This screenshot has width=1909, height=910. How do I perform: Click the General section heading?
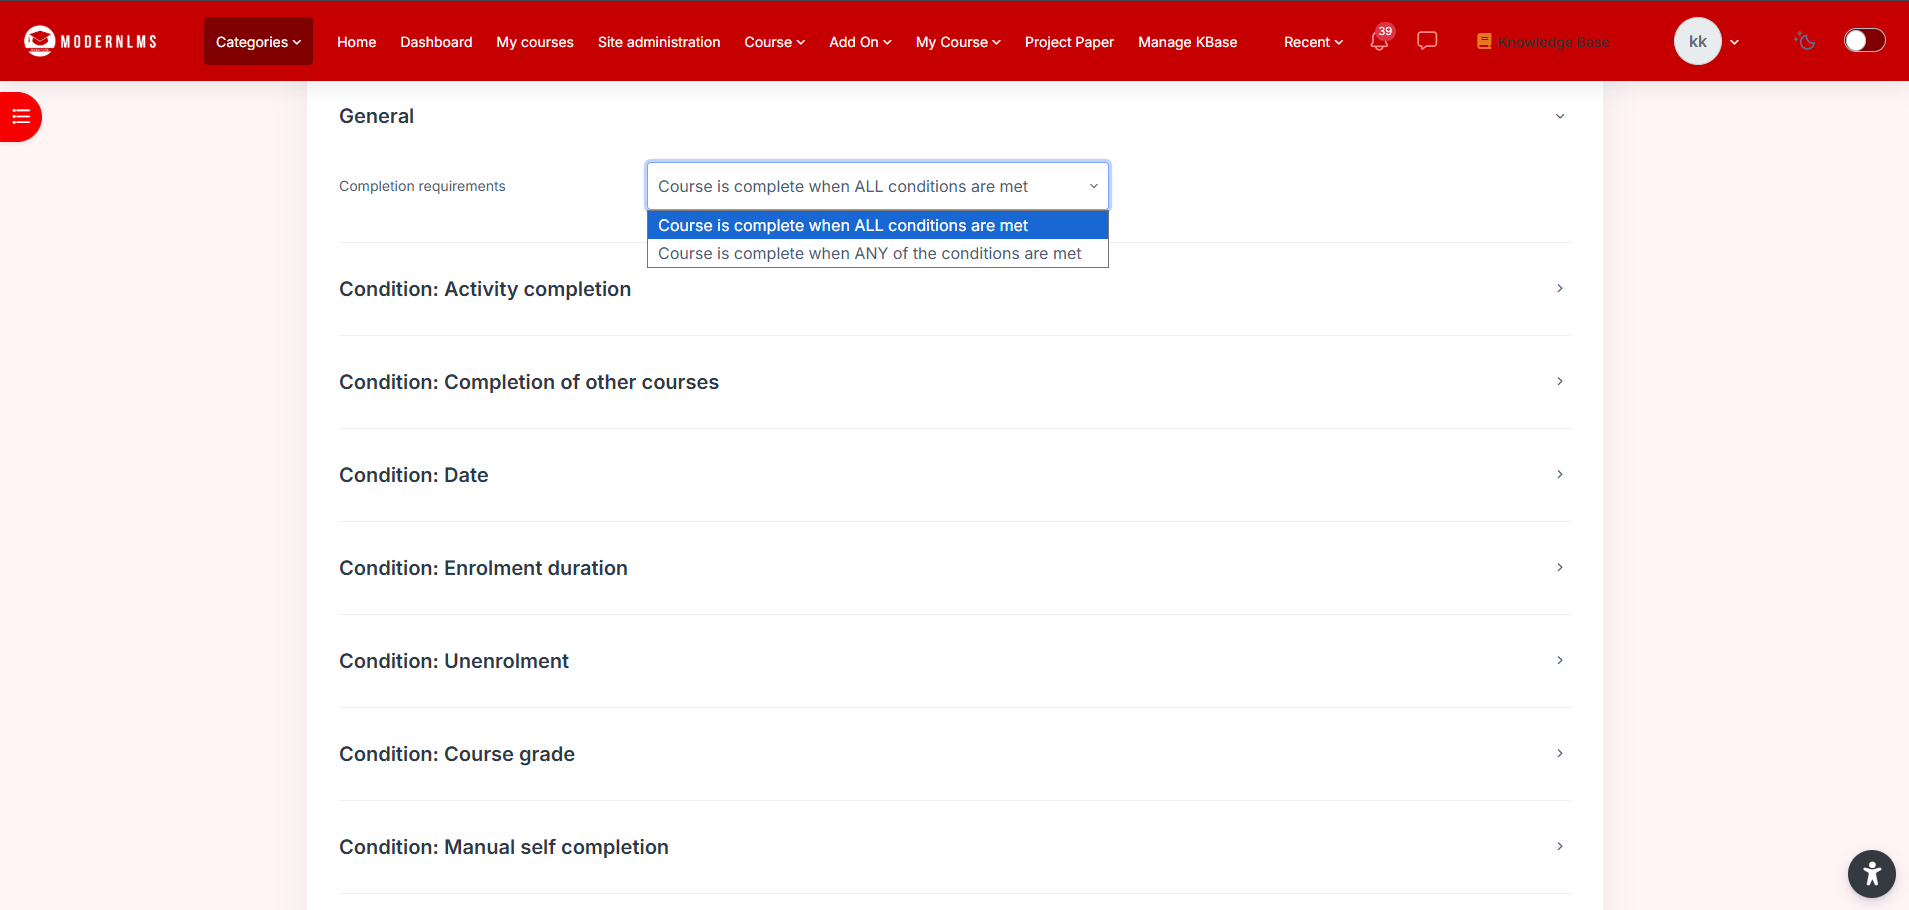376,116
